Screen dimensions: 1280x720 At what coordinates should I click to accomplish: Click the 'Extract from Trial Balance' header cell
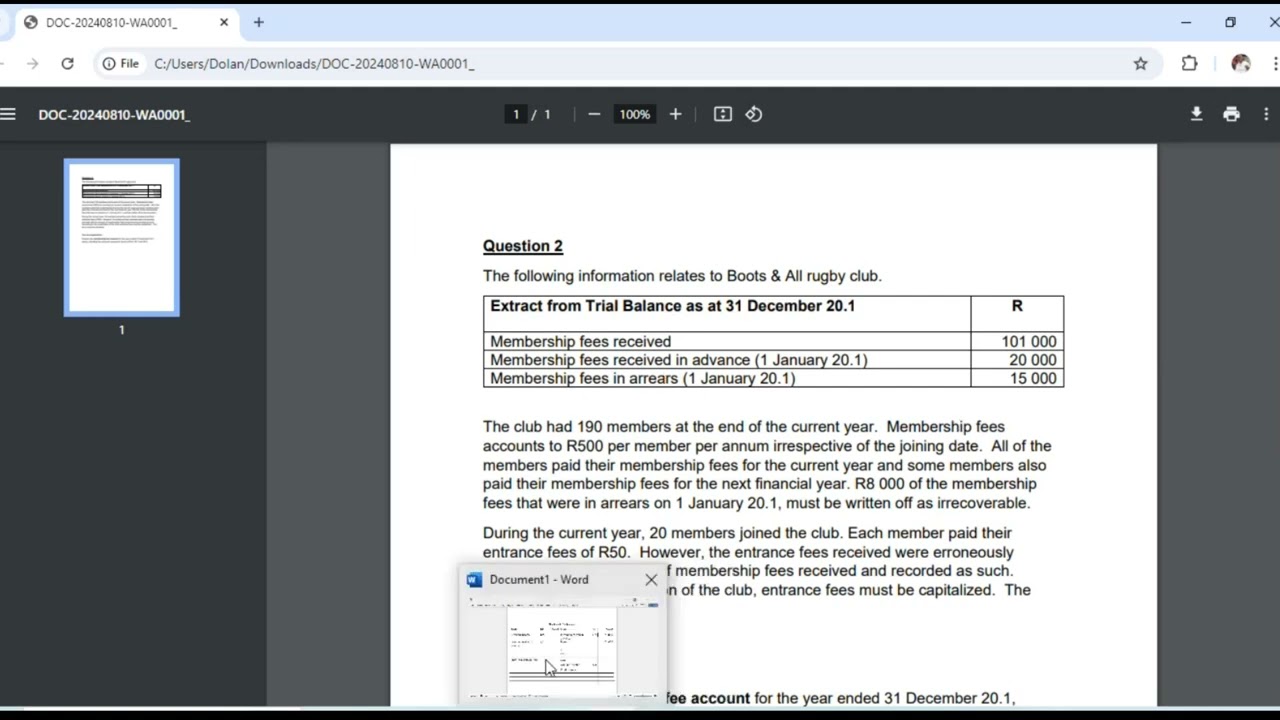[x=727, y=314]
